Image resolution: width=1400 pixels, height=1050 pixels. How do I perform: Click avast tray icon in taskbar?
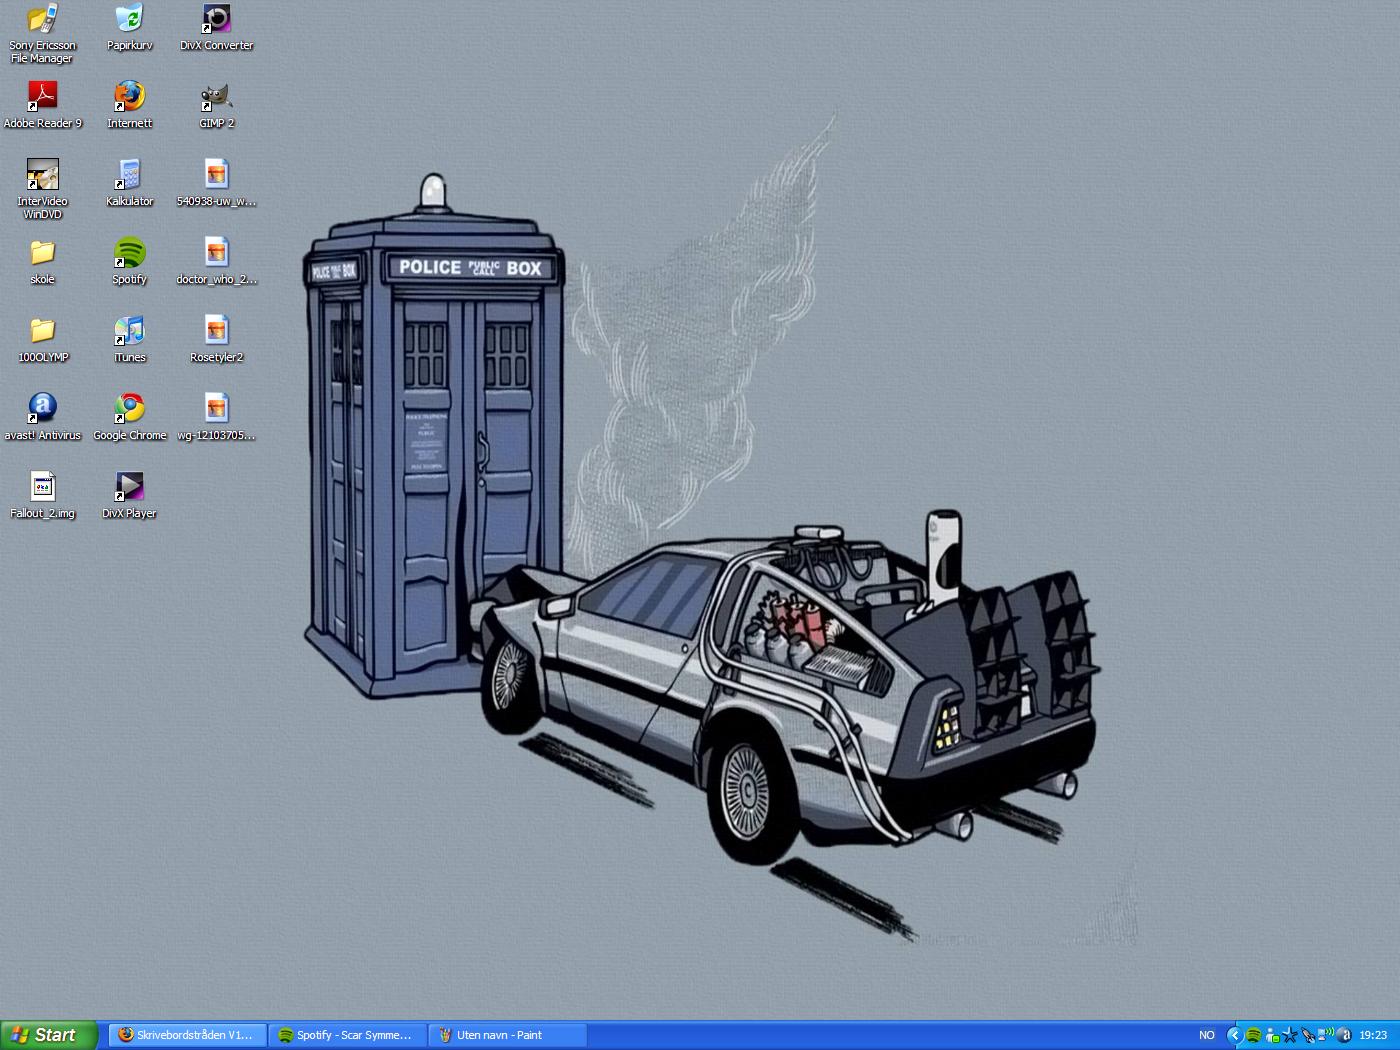pos(1344,1035)
